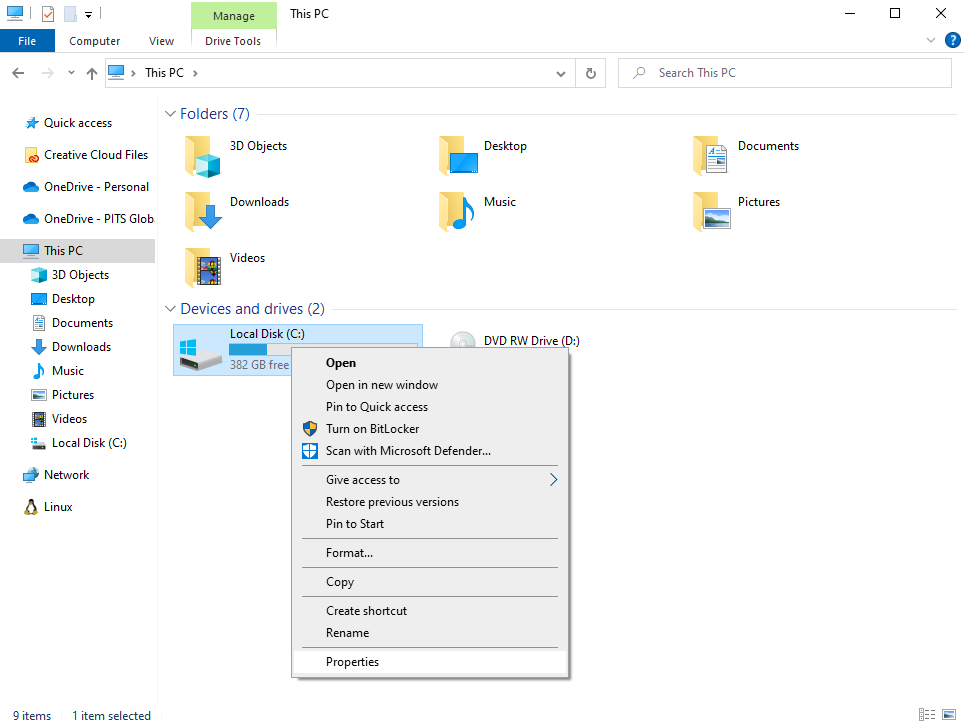Click the help question mark icon
Viewport: 964px width, 725px height.
pos(952,41)
